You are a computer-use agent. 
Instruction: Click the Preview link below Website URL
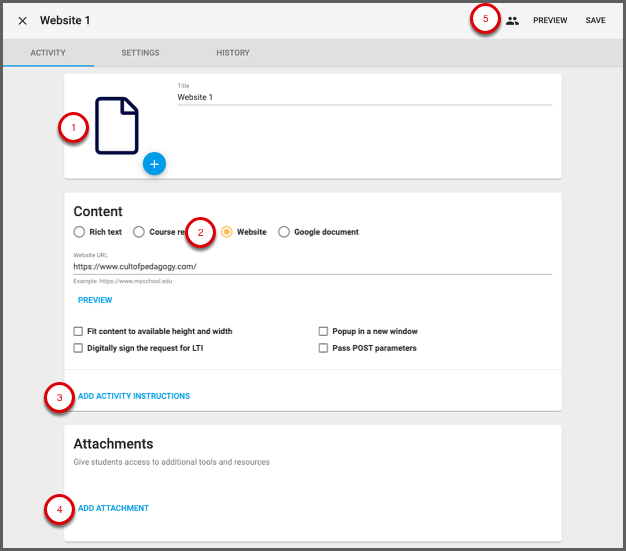(x=95, y=300)
